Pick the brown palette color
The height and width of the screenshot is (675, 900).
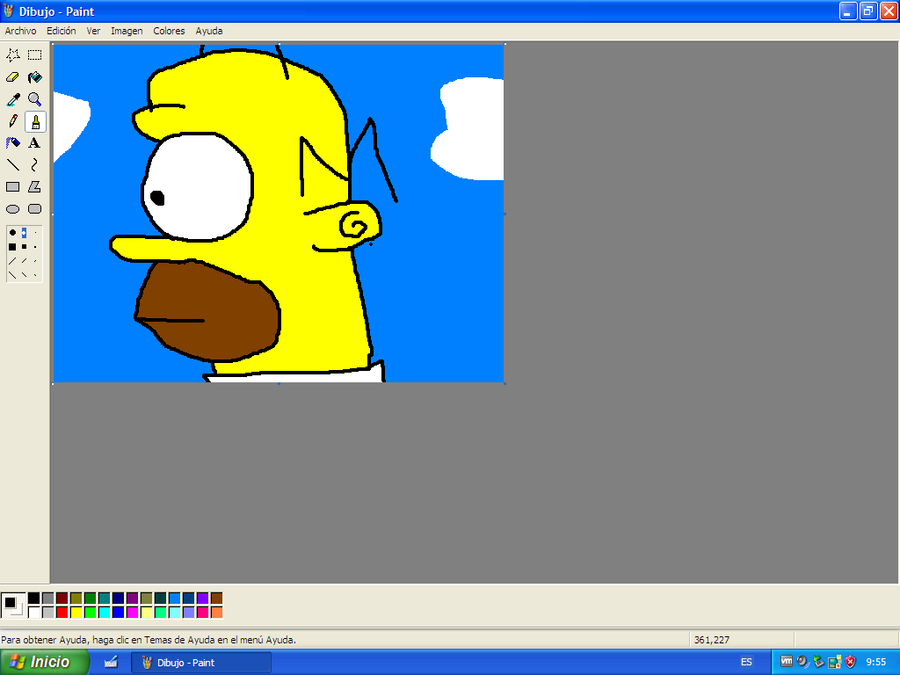pyautogui.click(x=216, y=599)
